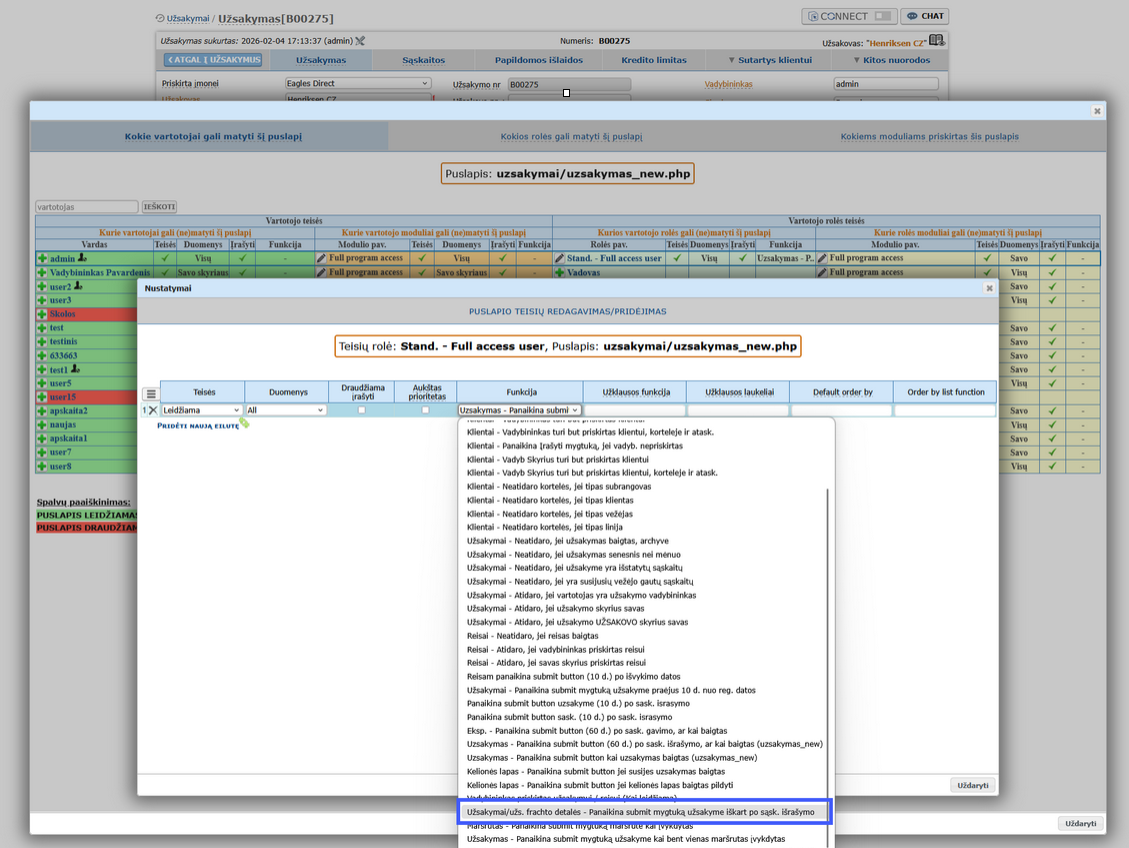Click the hamburger menu icon beside Teisės header
The height and width of the screenshot is (848, 1129).
[150, 394]
